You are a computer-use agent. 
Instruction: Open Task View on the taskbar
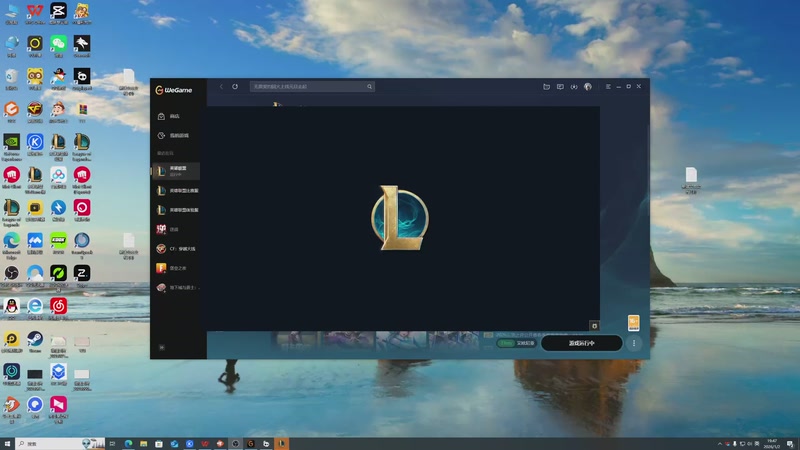pyautogui.click(x=113, y=444)
